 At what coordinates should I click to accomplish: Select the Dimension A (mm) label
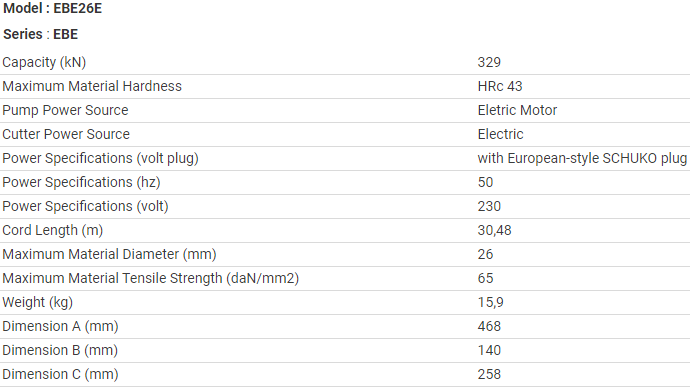coord(60,326)
